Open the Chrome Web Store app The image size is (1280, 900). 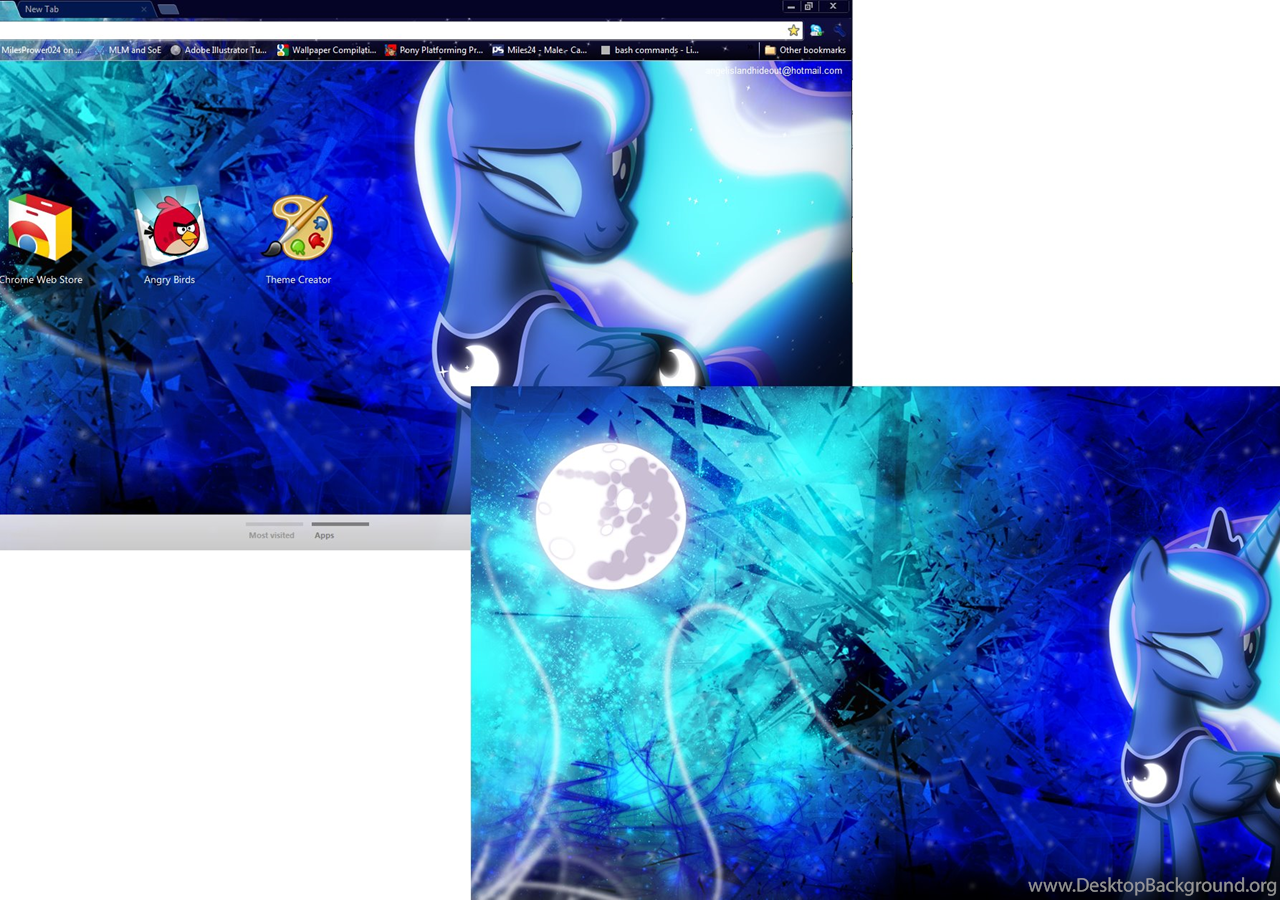click(x=40, y=240)
